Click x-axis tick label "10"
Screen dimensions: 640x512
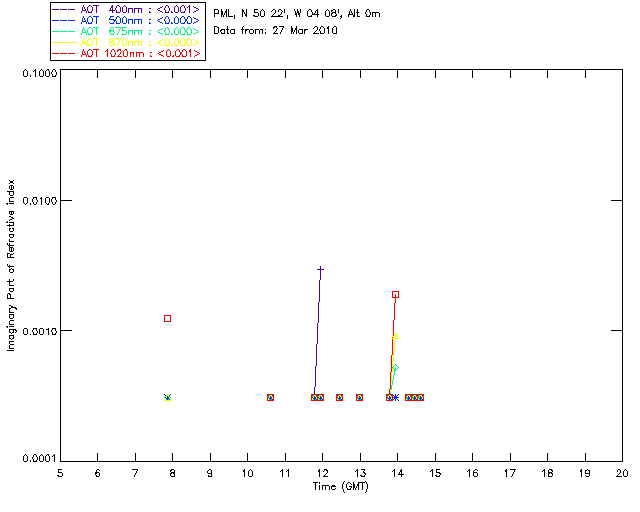(247, 473)
